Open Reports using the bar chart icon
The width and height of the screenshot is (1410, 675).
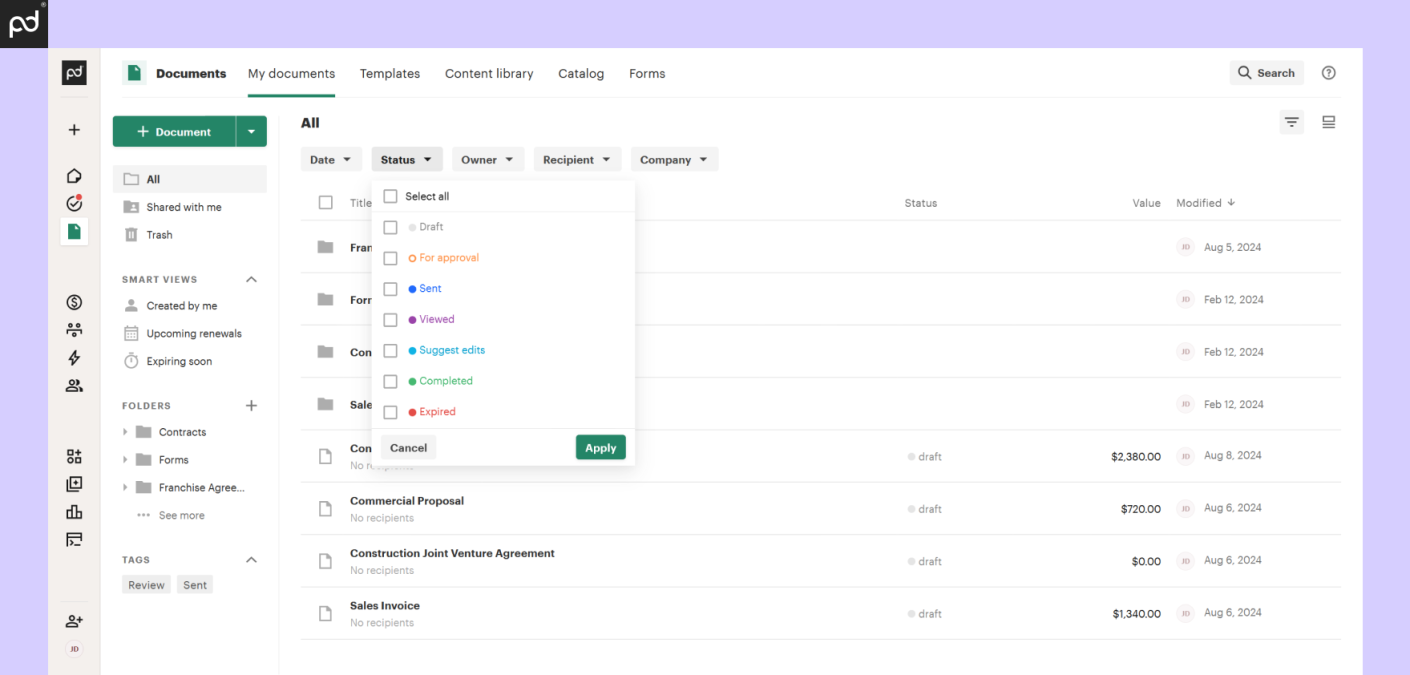coord(73,511)
